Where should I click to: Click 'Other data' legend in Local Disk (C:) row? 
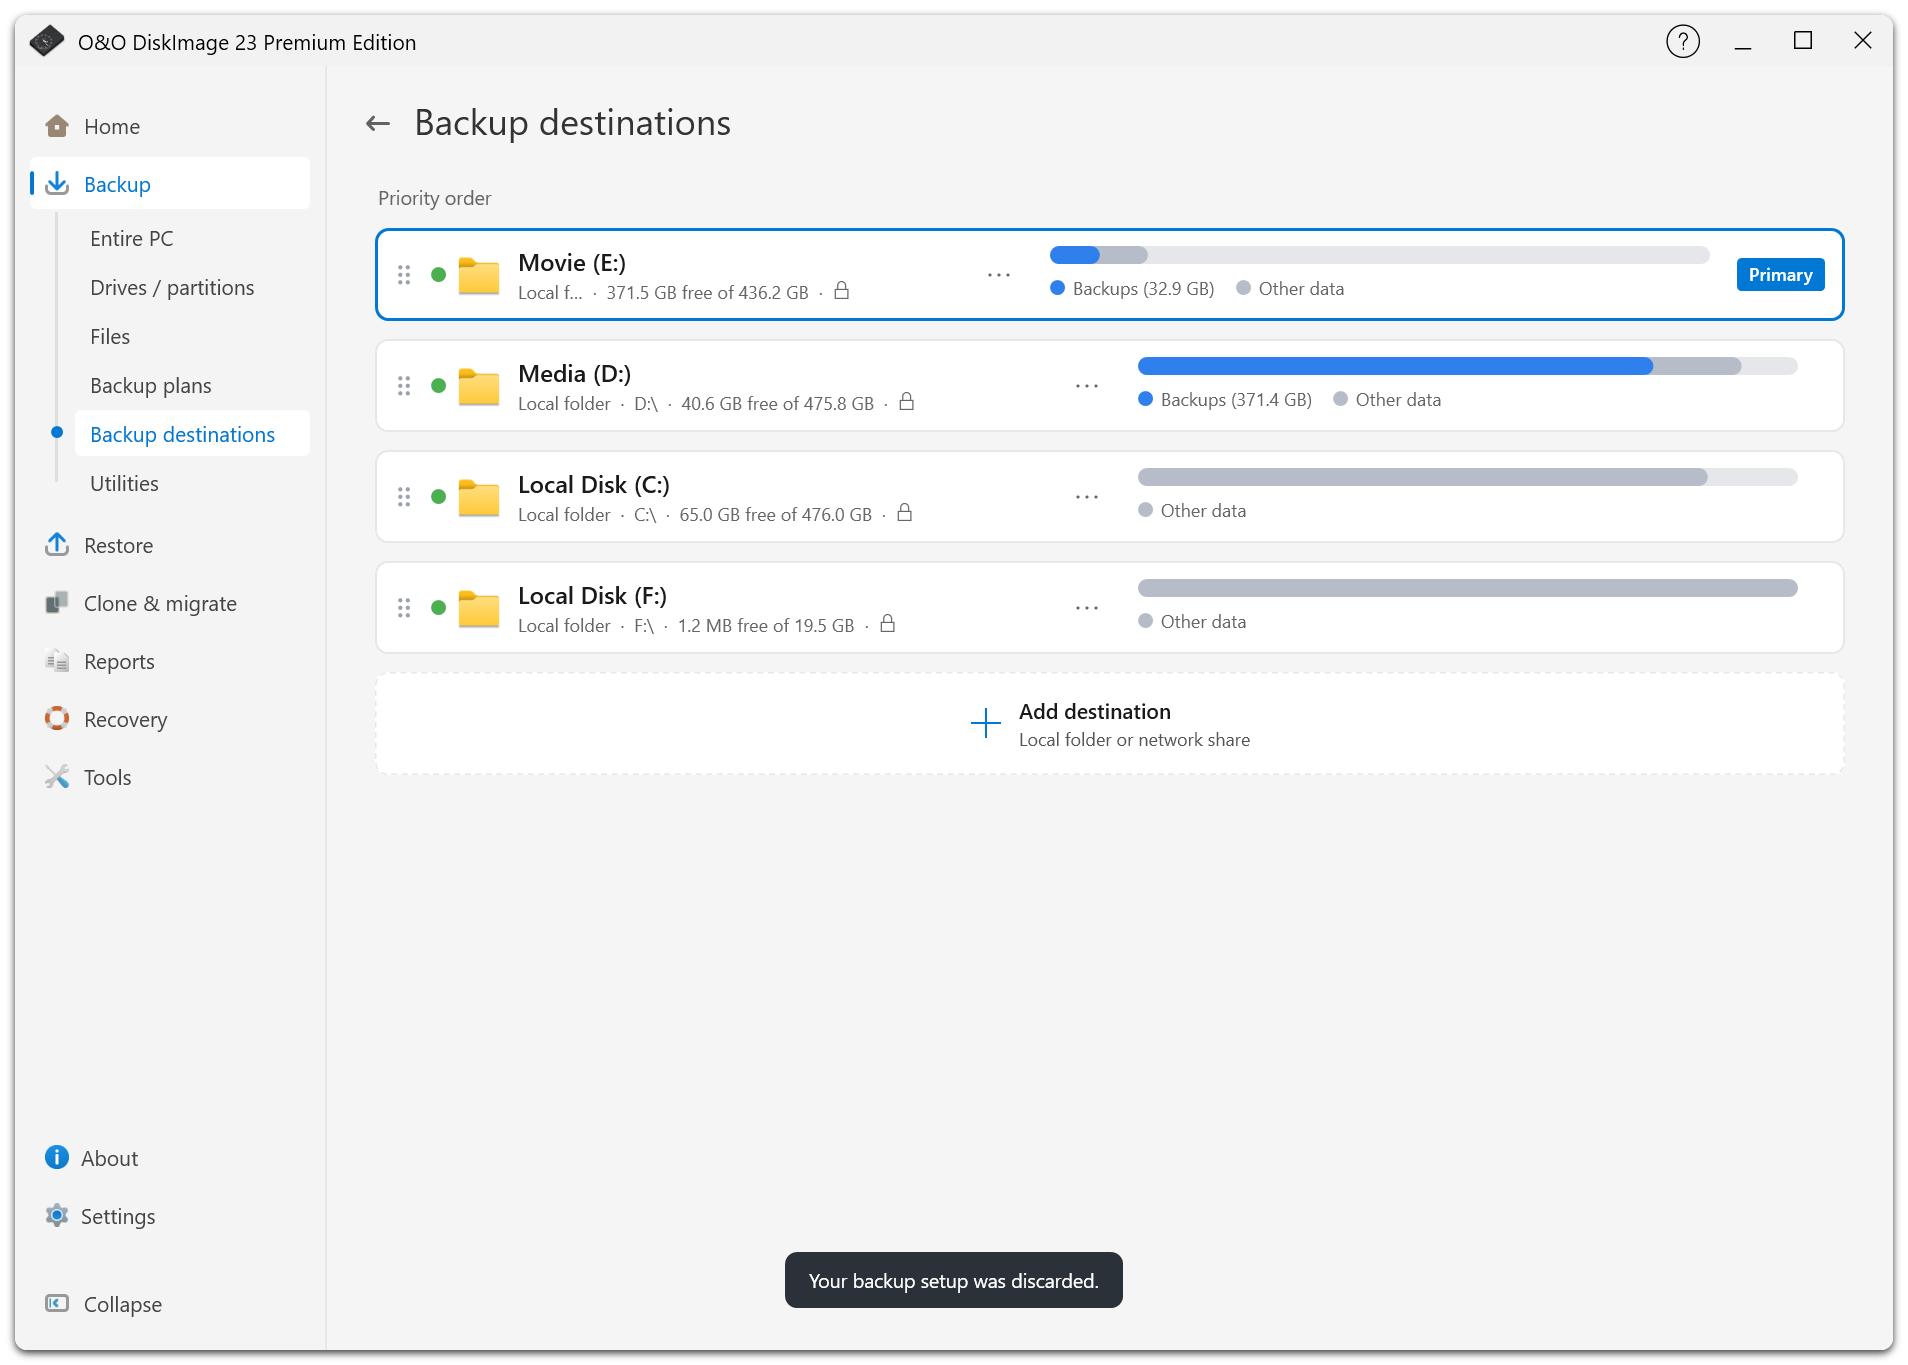[1204, 511]
